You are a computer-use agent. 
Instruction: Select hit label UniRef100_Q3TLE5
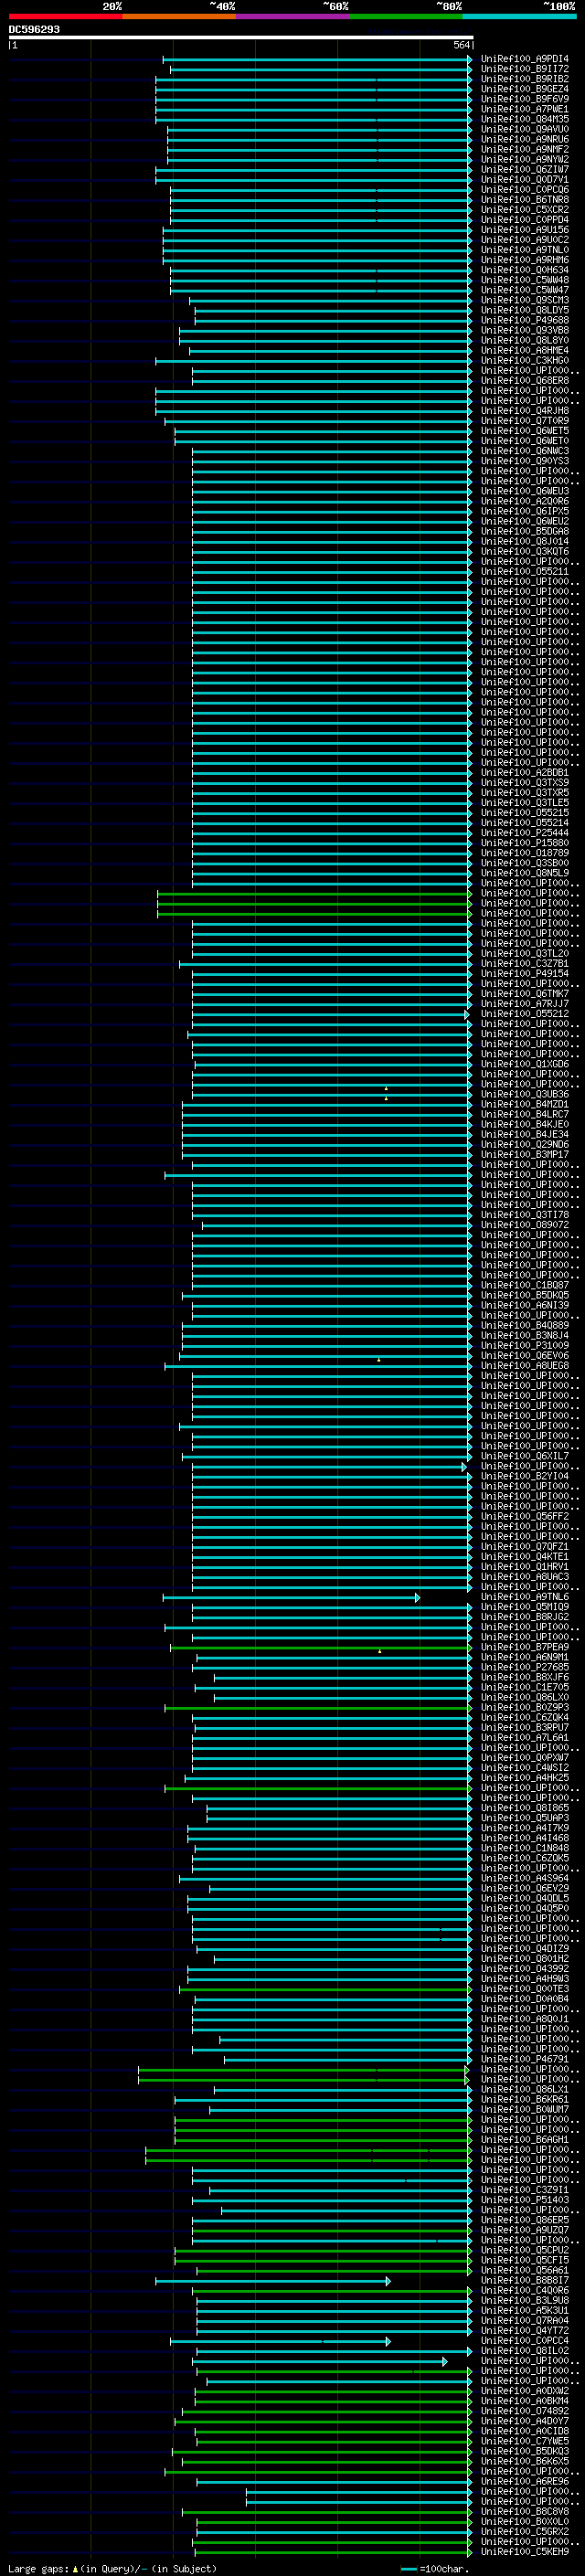point(524,802)
